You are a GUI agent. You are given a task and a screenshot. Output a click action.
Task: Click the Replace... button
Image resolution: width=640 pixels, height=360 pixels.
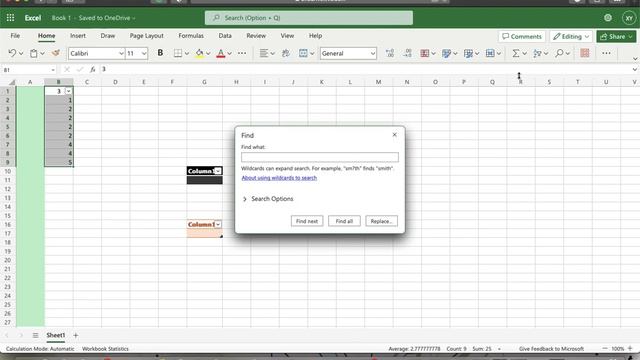(381, 221)
